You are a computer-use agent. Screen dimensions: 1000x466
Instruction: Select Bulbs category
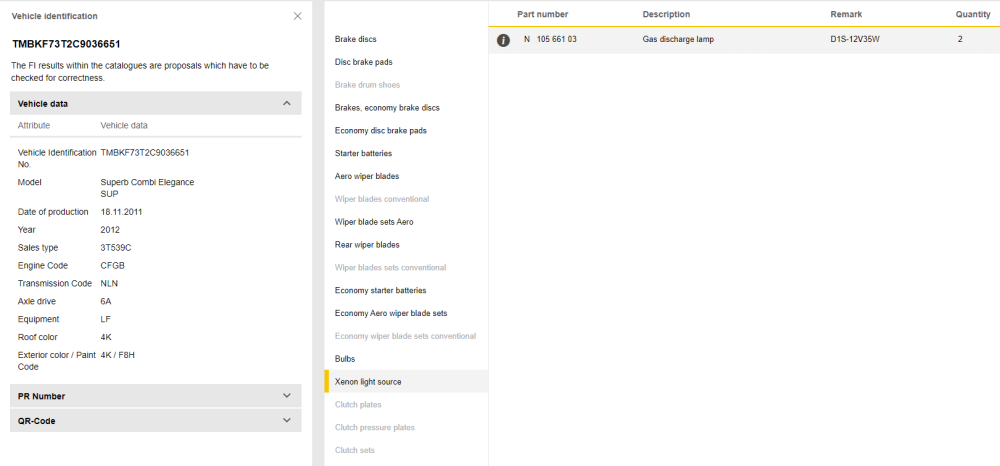pos(345,359)
